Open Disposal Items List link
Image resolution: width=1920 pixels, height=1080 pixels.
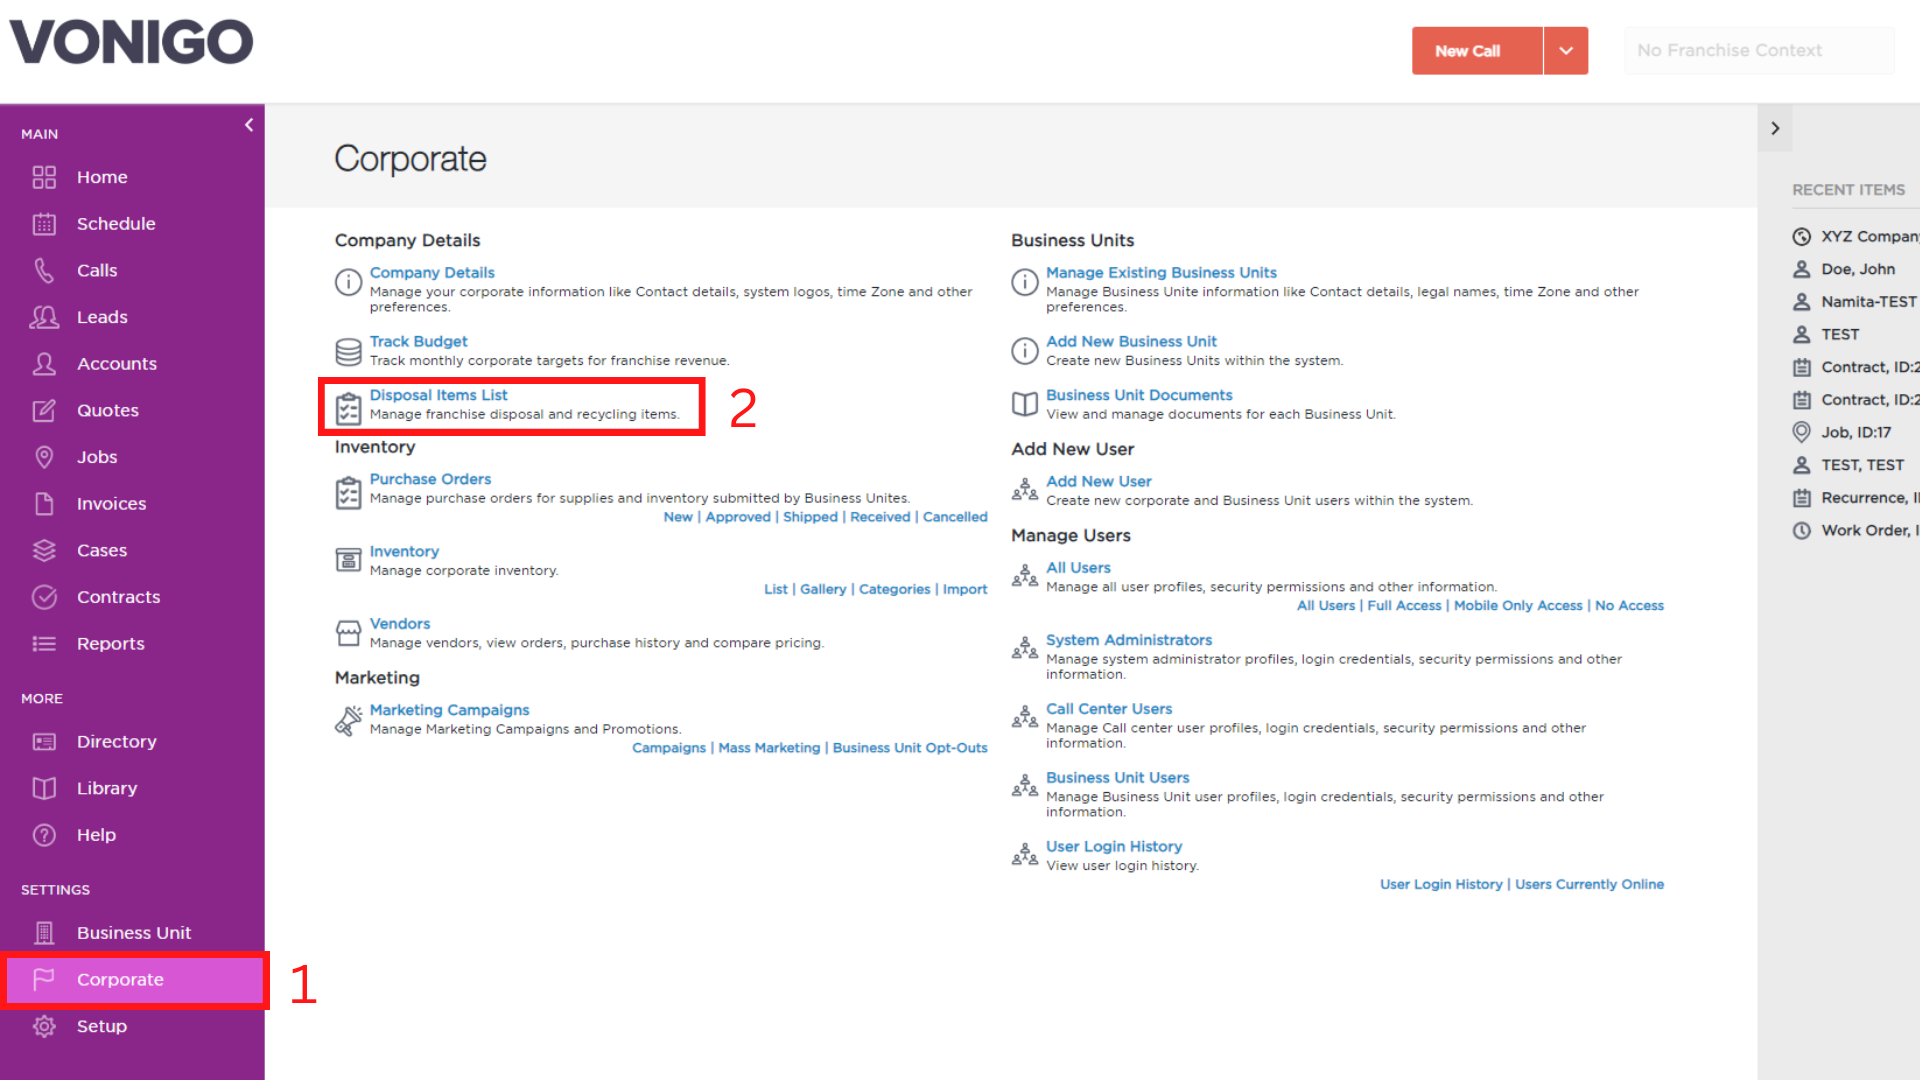[x=438, y=395]
